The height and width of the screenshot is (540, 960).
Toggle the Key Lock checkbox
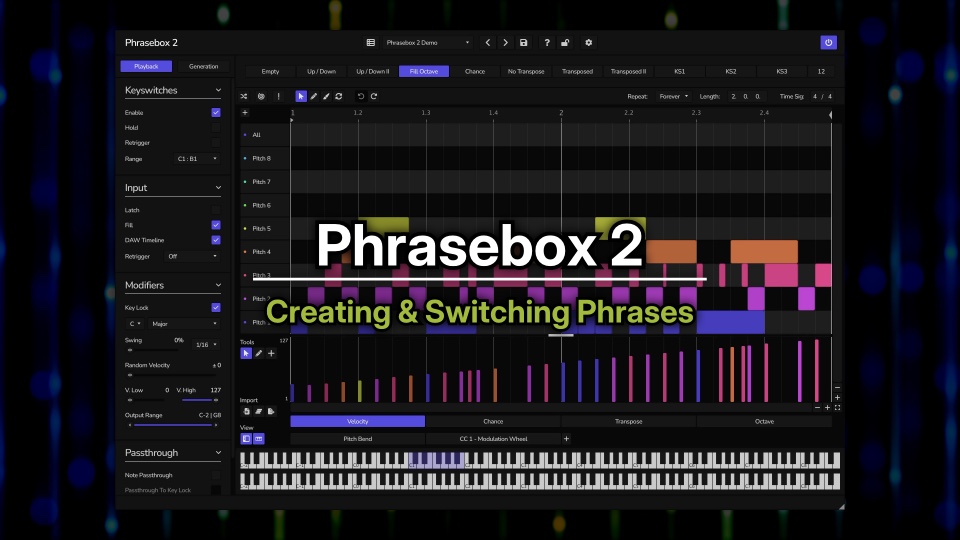point(216,307)
